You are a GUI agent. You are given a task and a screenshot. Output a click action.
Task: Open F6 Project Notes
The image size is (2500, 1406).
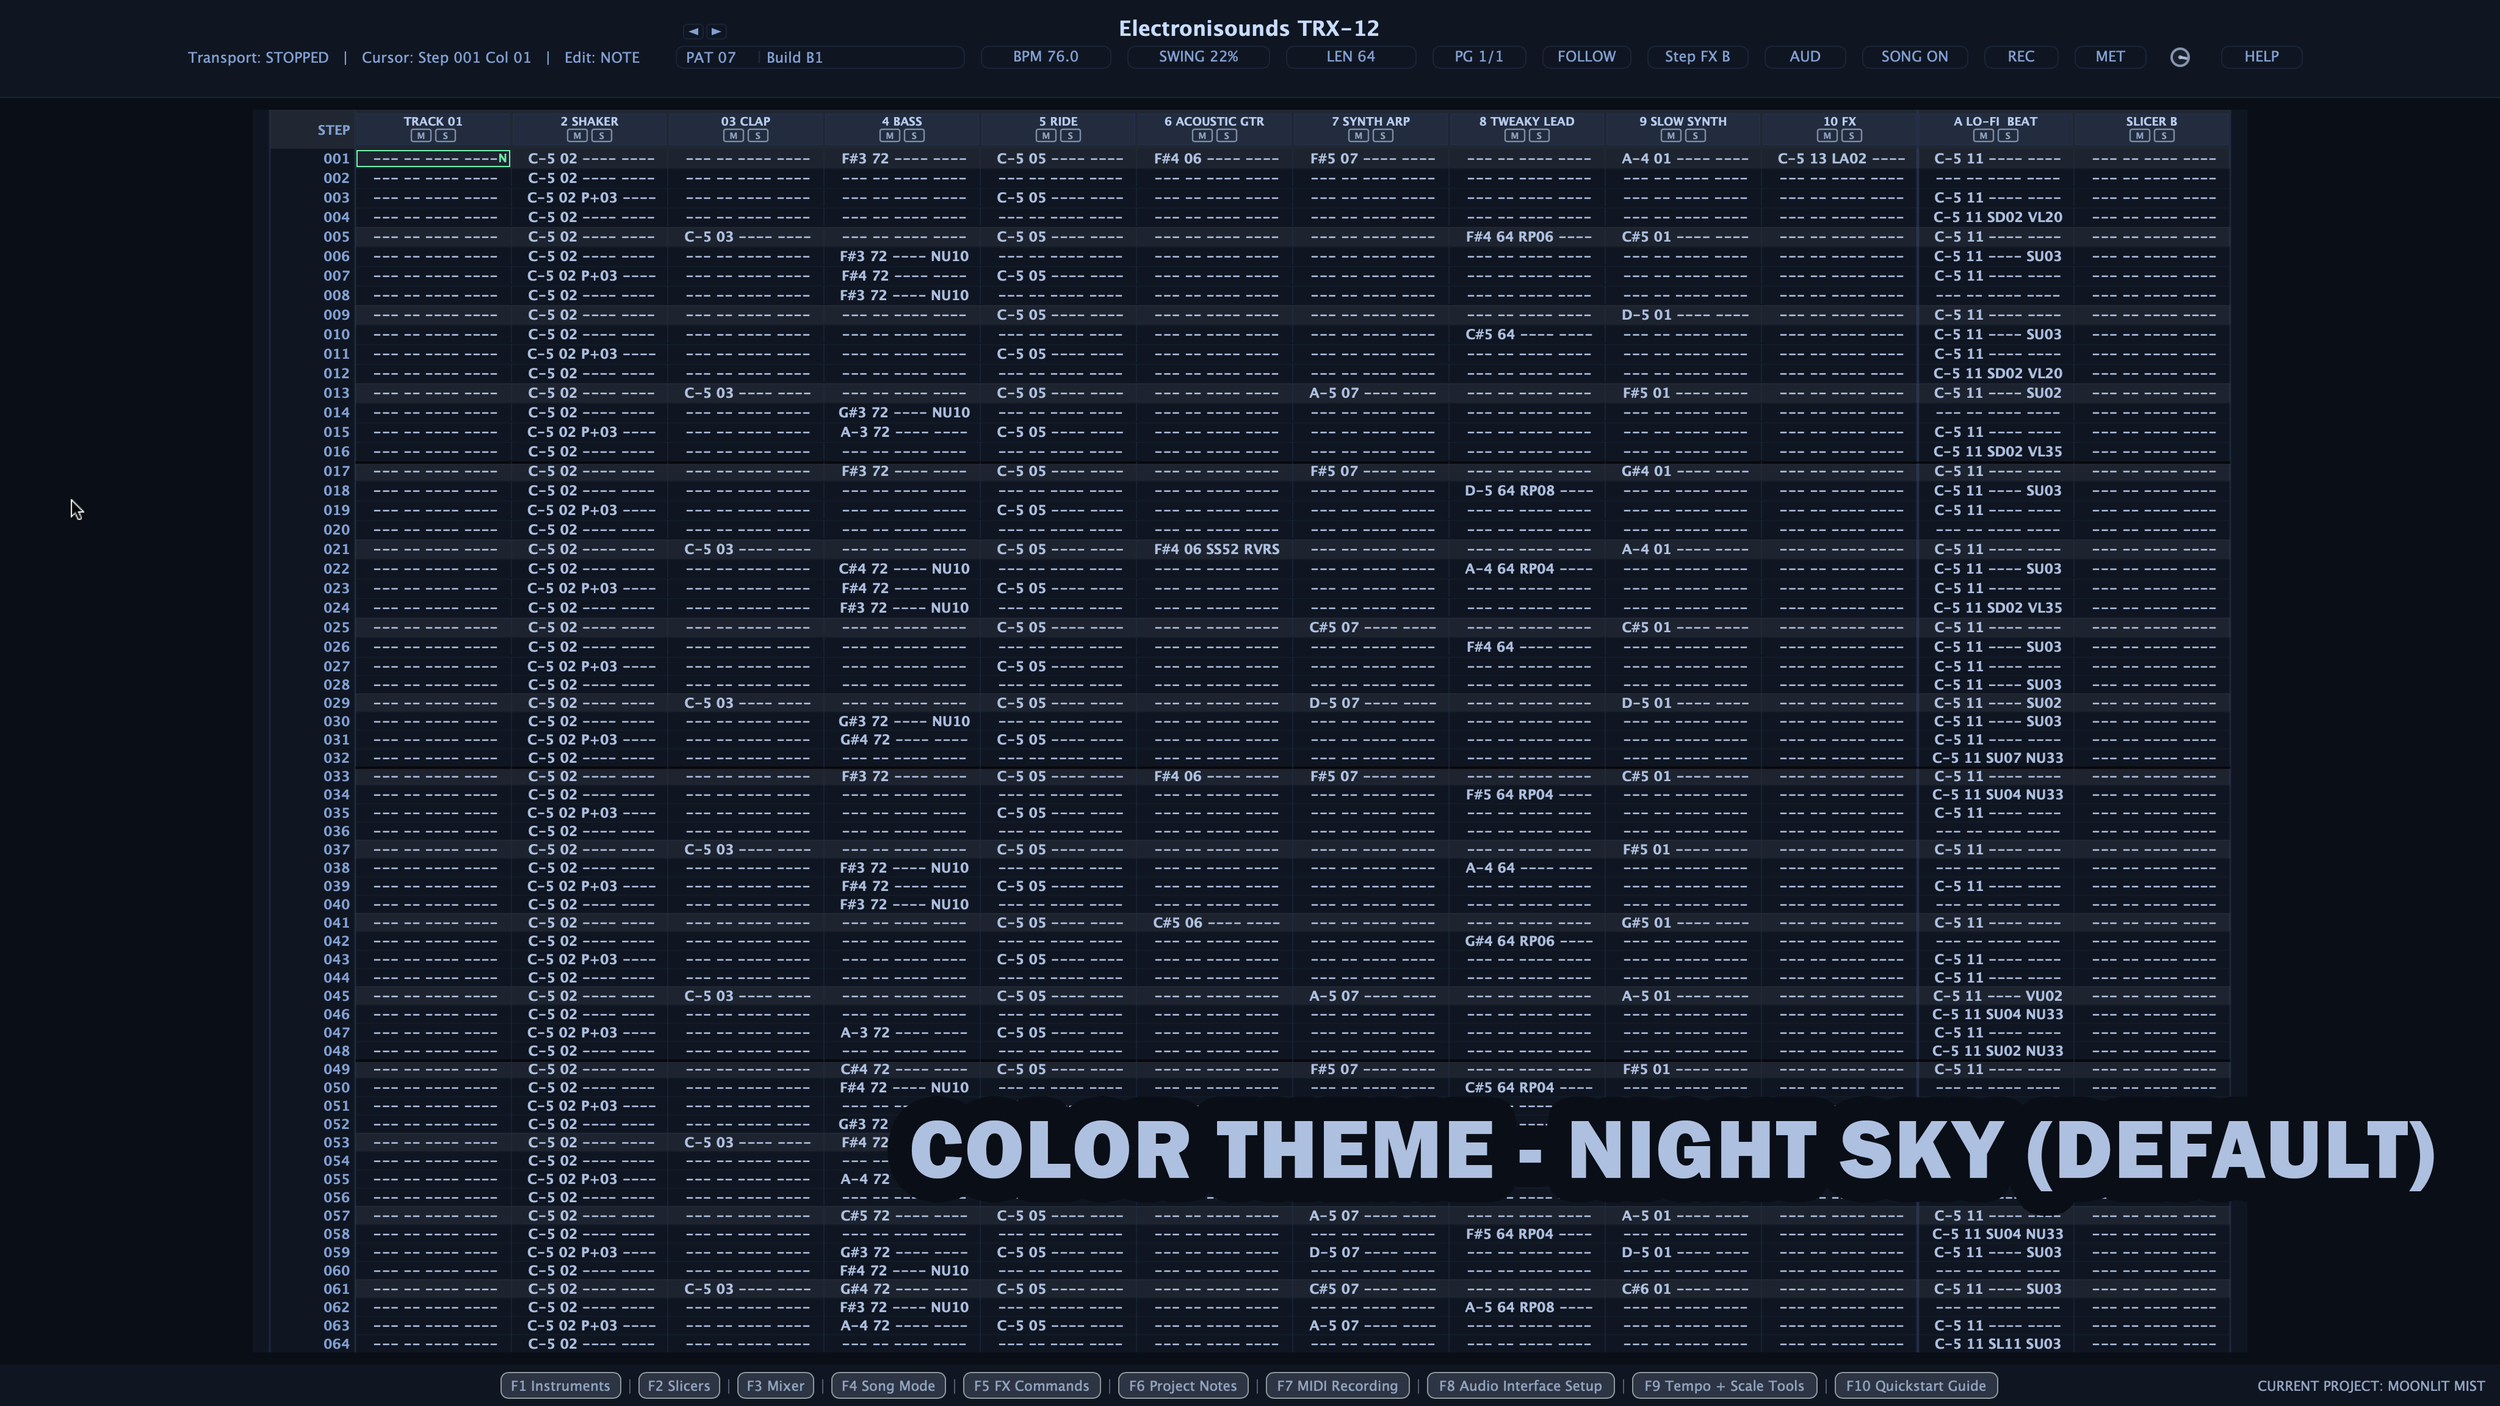(1183, 1385)
